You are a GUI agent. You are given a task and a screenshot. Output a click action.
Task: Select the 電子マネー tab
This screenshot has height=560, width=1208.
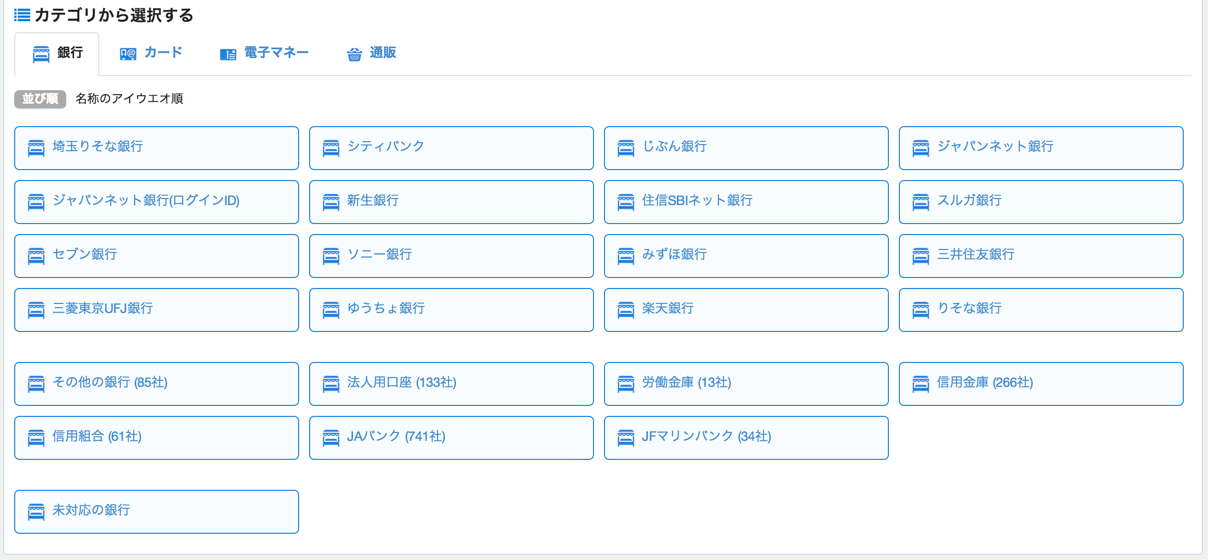264,53
